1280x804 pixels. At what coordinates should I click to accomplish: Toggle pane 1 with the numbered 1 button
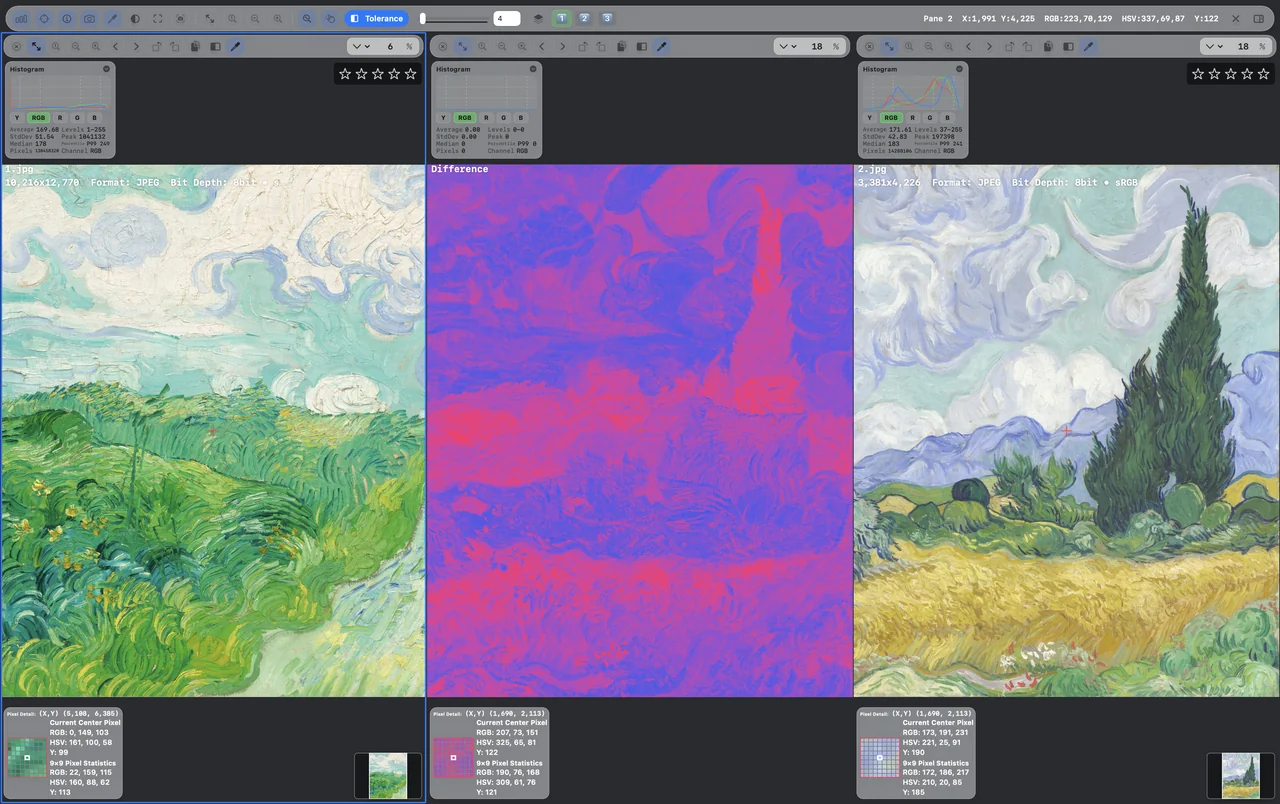tap(562, 19)
